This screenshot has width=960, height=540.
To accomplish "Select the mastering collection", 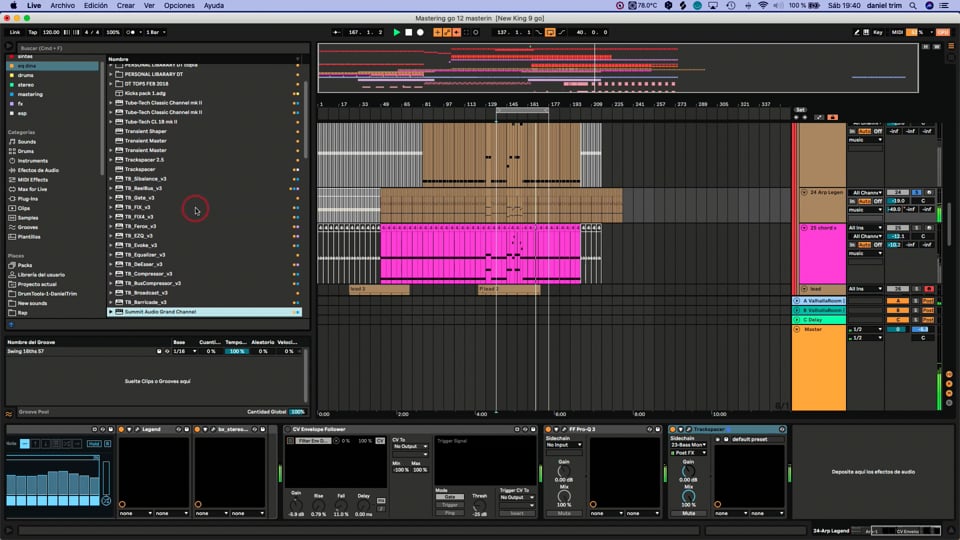I will tap(30, 94).
